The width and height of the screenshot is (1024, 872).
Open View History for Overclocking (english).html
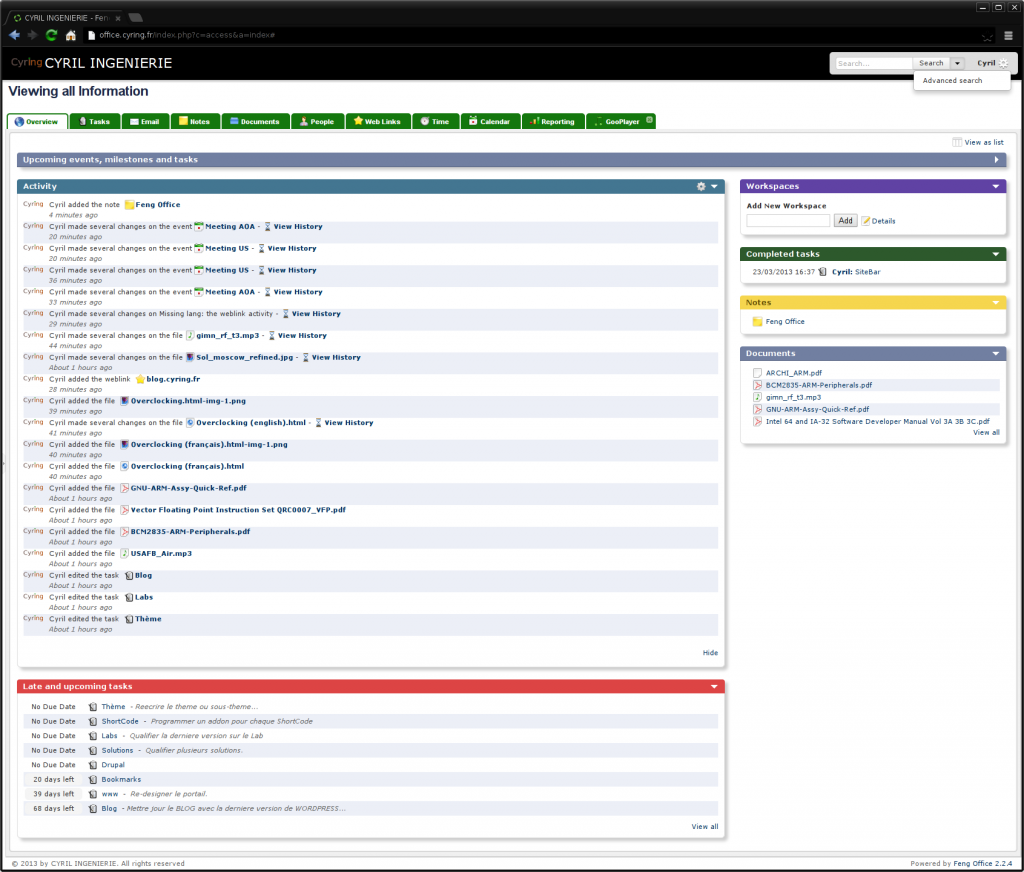pos(349,423)
